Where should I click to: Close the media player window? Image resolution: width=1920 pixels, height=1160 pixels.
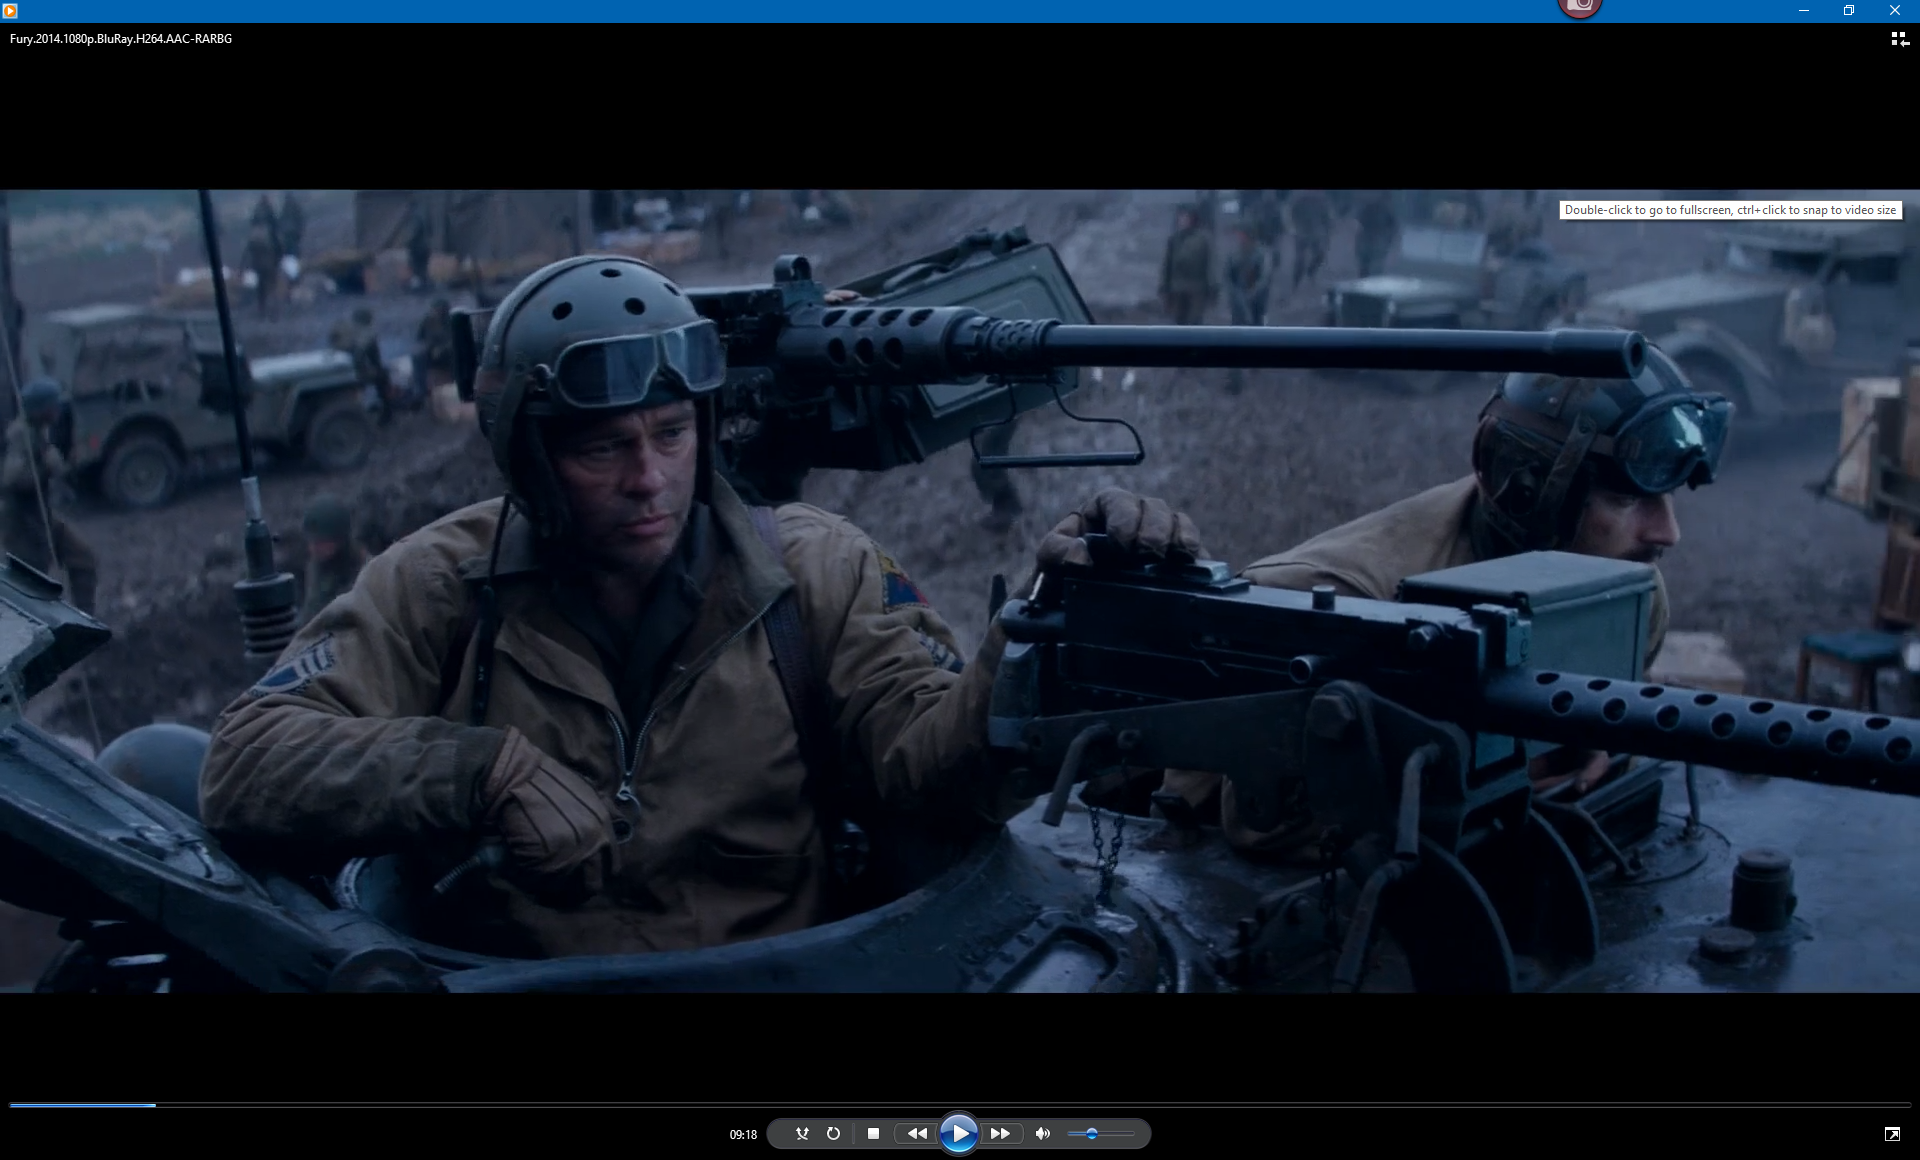1894,10
